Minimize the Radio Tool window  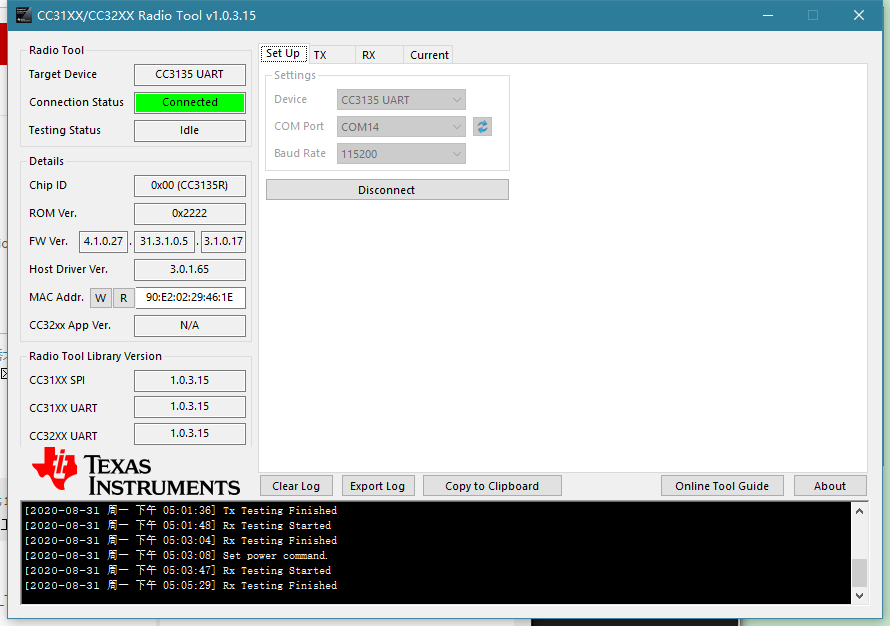coord(767,15)
